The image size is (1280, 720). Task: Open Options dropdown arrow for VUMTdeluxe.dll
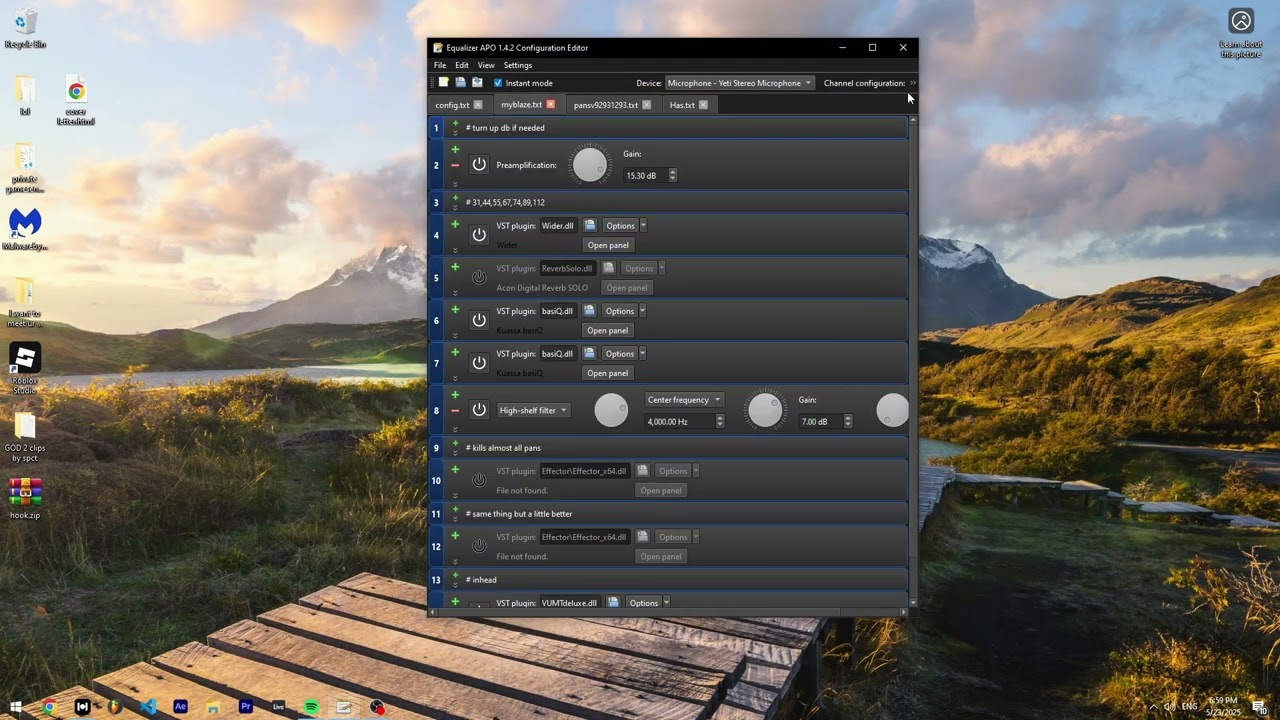(666, 603)
